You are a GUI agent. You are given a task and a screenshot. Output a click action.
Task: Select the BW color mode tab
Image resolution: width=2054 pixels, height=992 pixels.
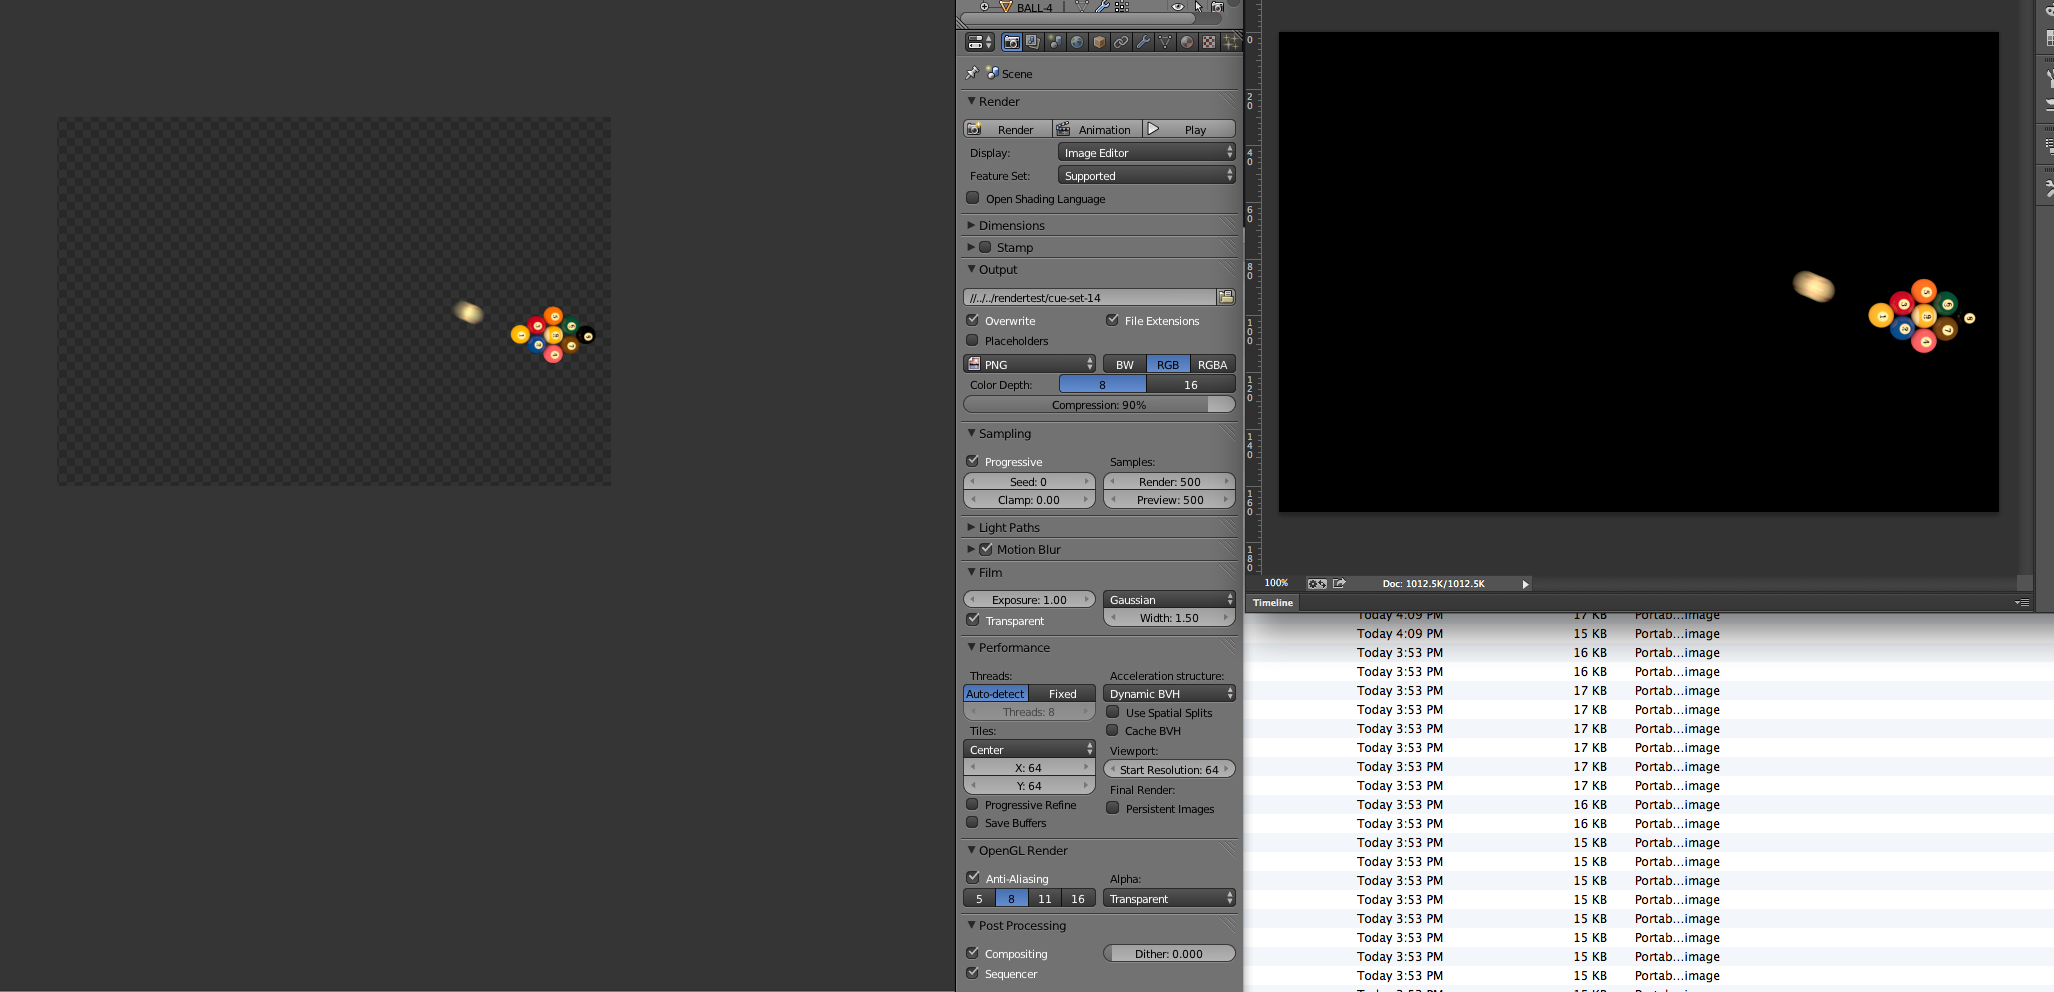click(1125, 364)
